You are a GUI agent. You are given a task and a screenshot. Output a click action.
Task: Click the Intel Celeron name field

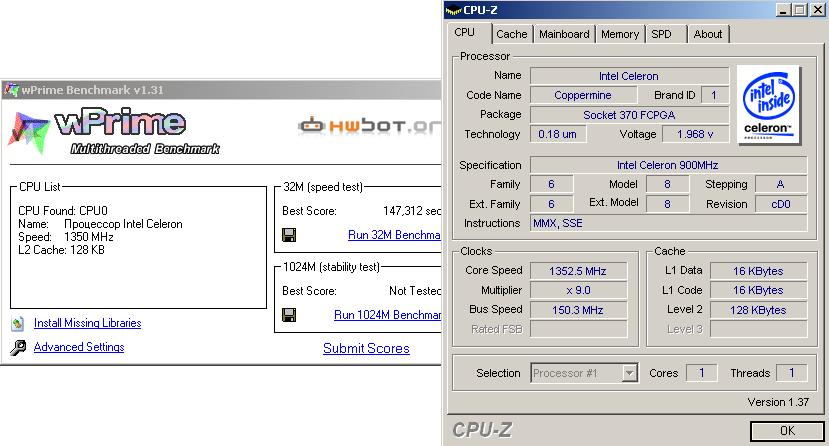[x=629, y=76]
